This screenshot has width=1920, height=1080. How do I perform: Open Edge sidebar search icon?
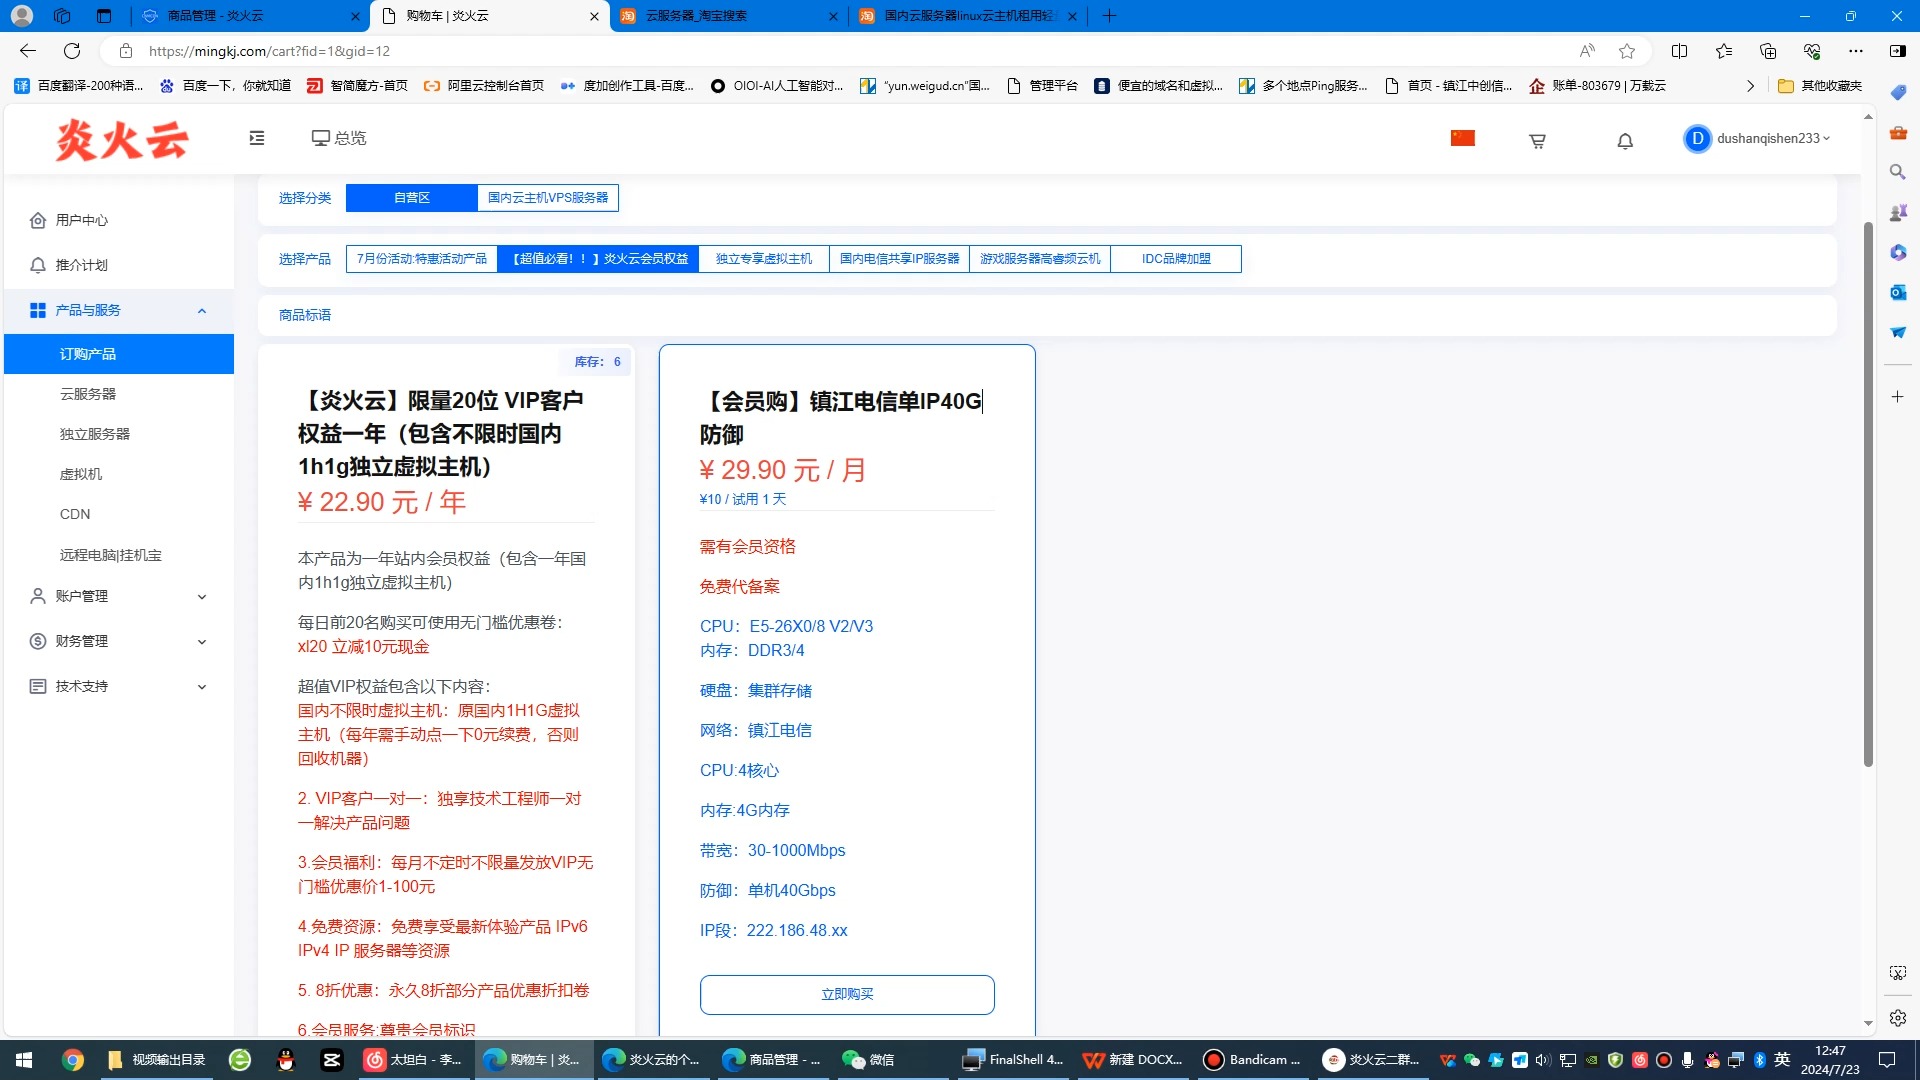[1897, 172]
